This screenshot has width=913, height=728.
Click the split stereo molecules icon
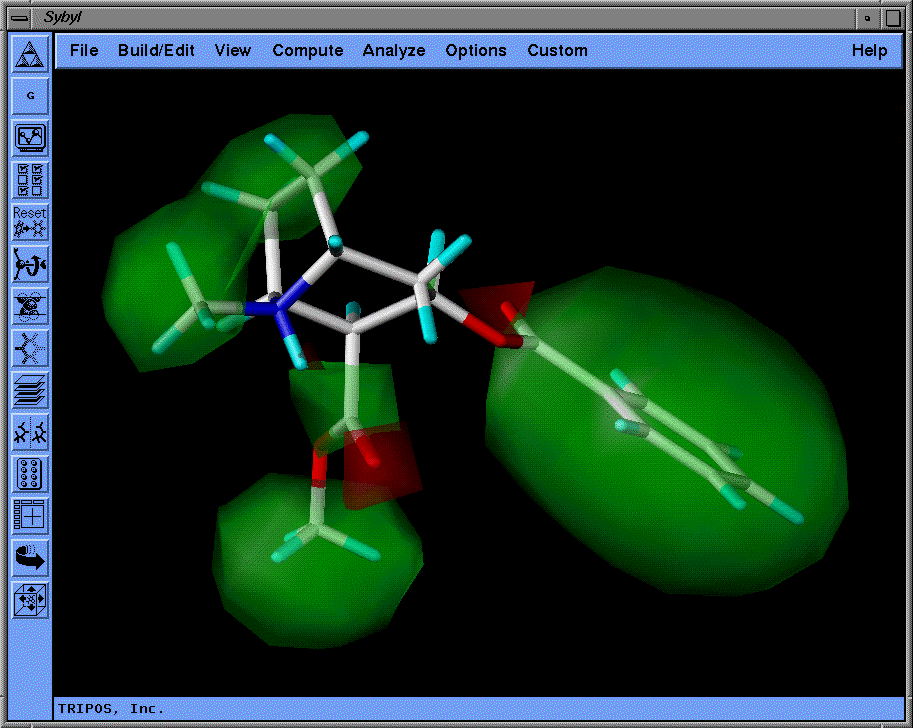[30, 432]
